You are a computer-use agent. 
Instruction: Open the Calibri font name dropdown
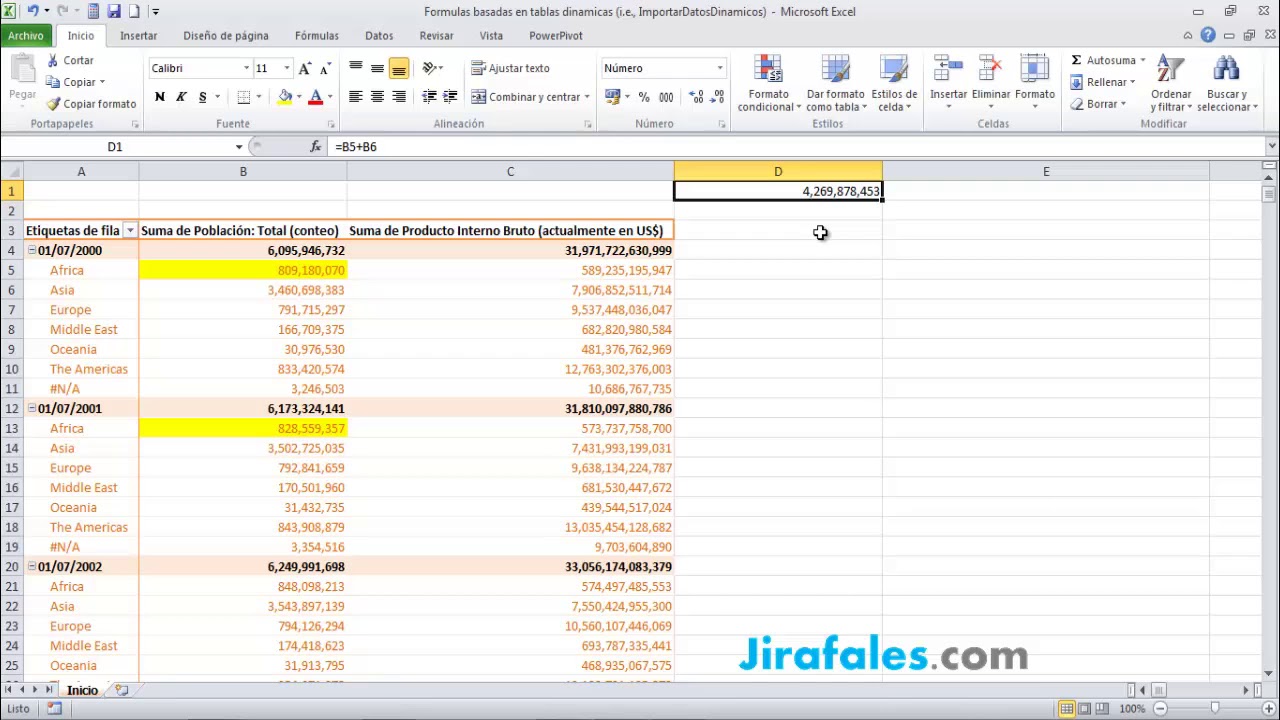pos(246,68)
